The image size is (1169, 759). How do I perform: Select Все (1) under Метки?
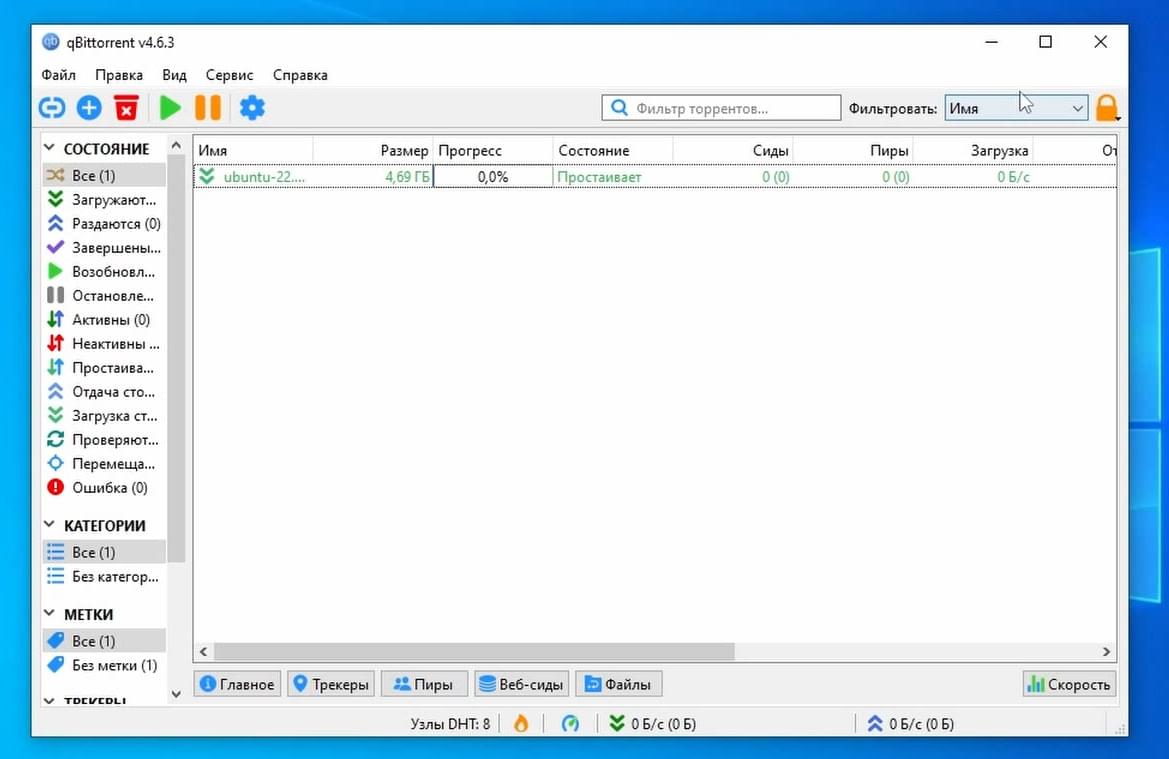tap(104, 641)
